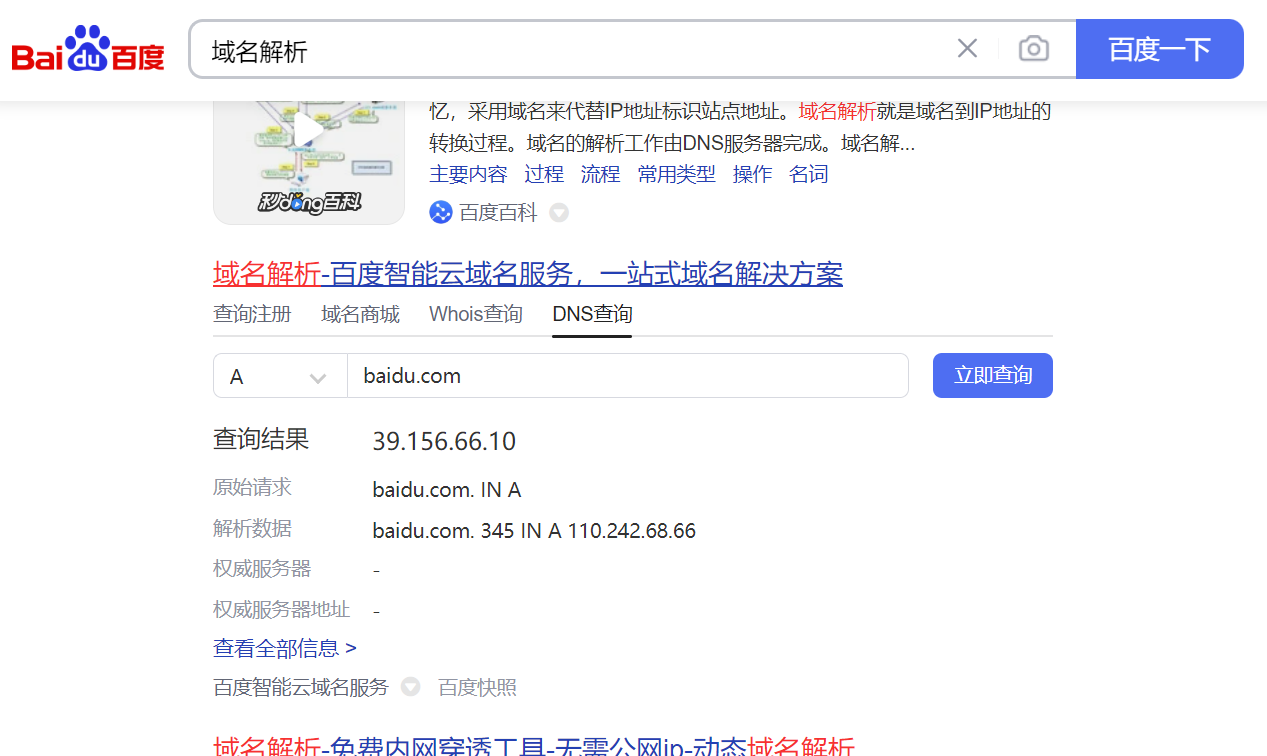Click the Baidu logo

pos(88,48)
